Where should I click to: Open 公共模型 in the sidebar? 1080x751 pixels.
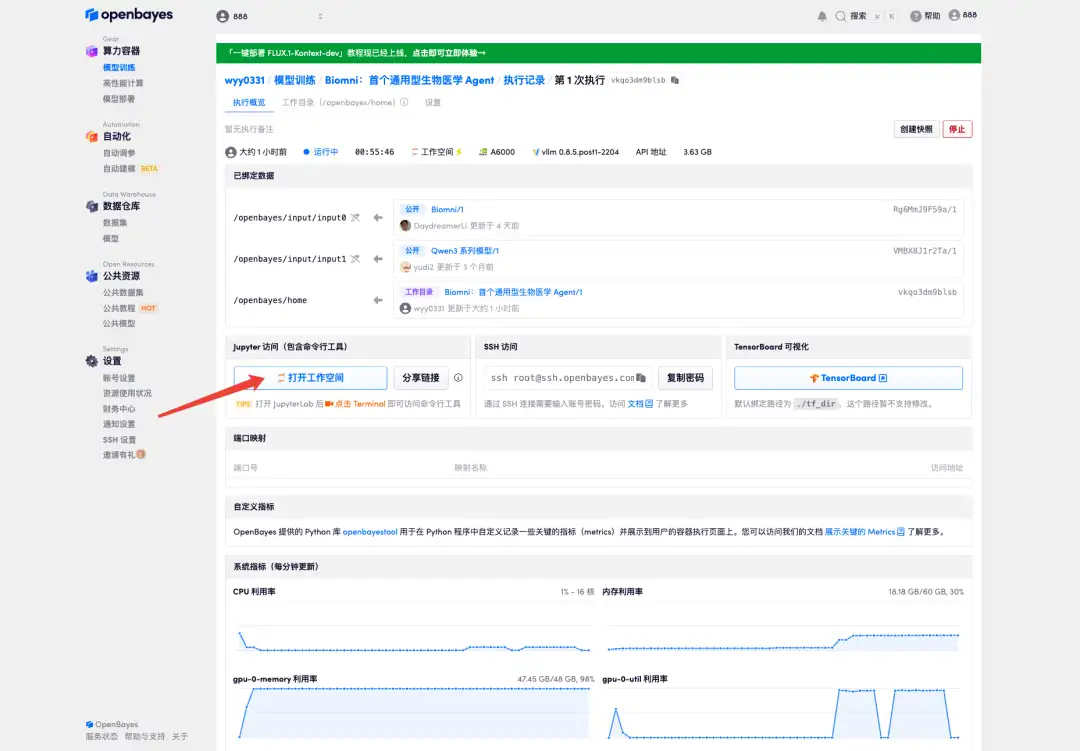[x=119, y=324]
